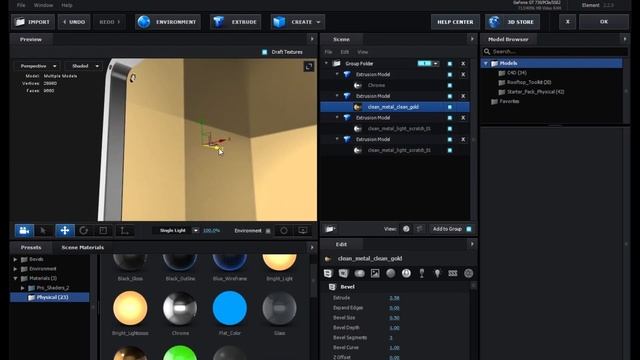Toggle visibility of first Extrusion Model

[450, 75]
